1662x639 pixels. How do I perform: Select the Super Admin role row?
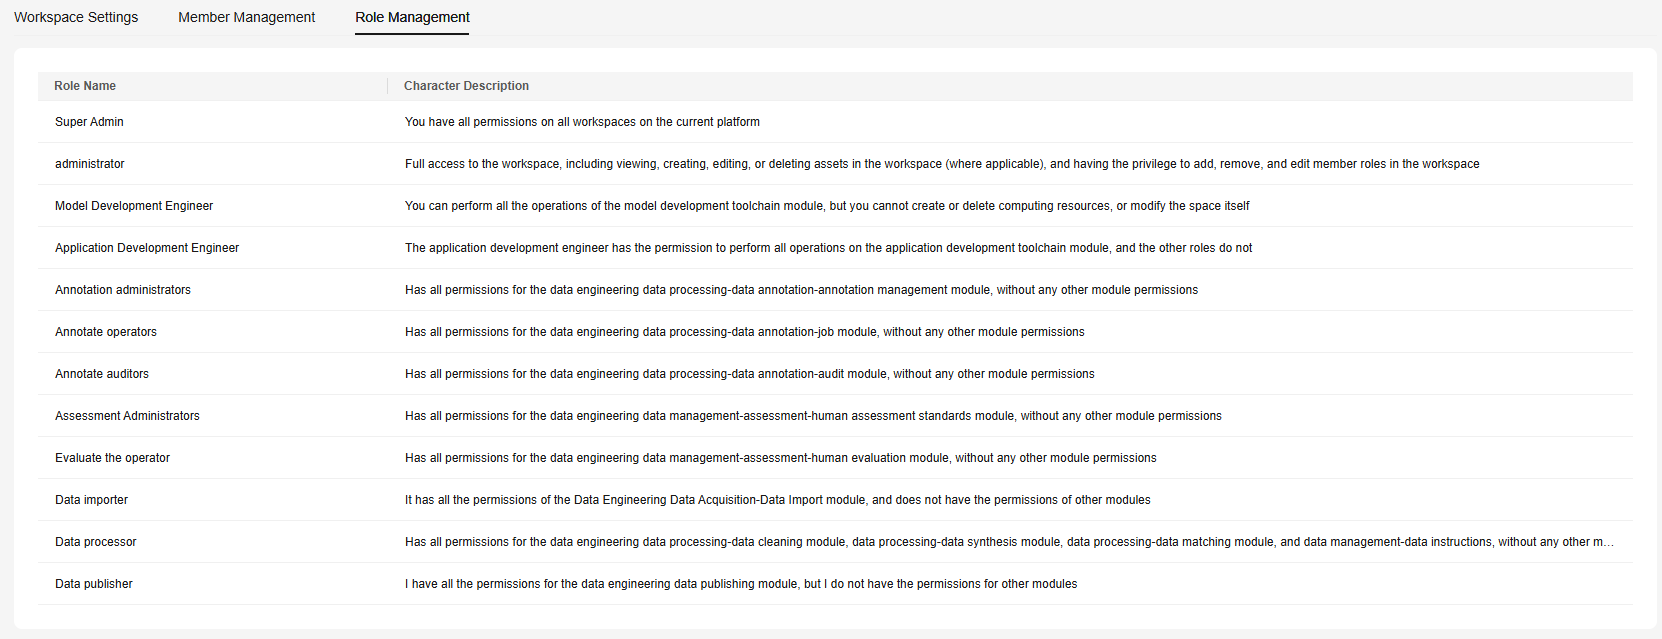click(x=89, y=122)
